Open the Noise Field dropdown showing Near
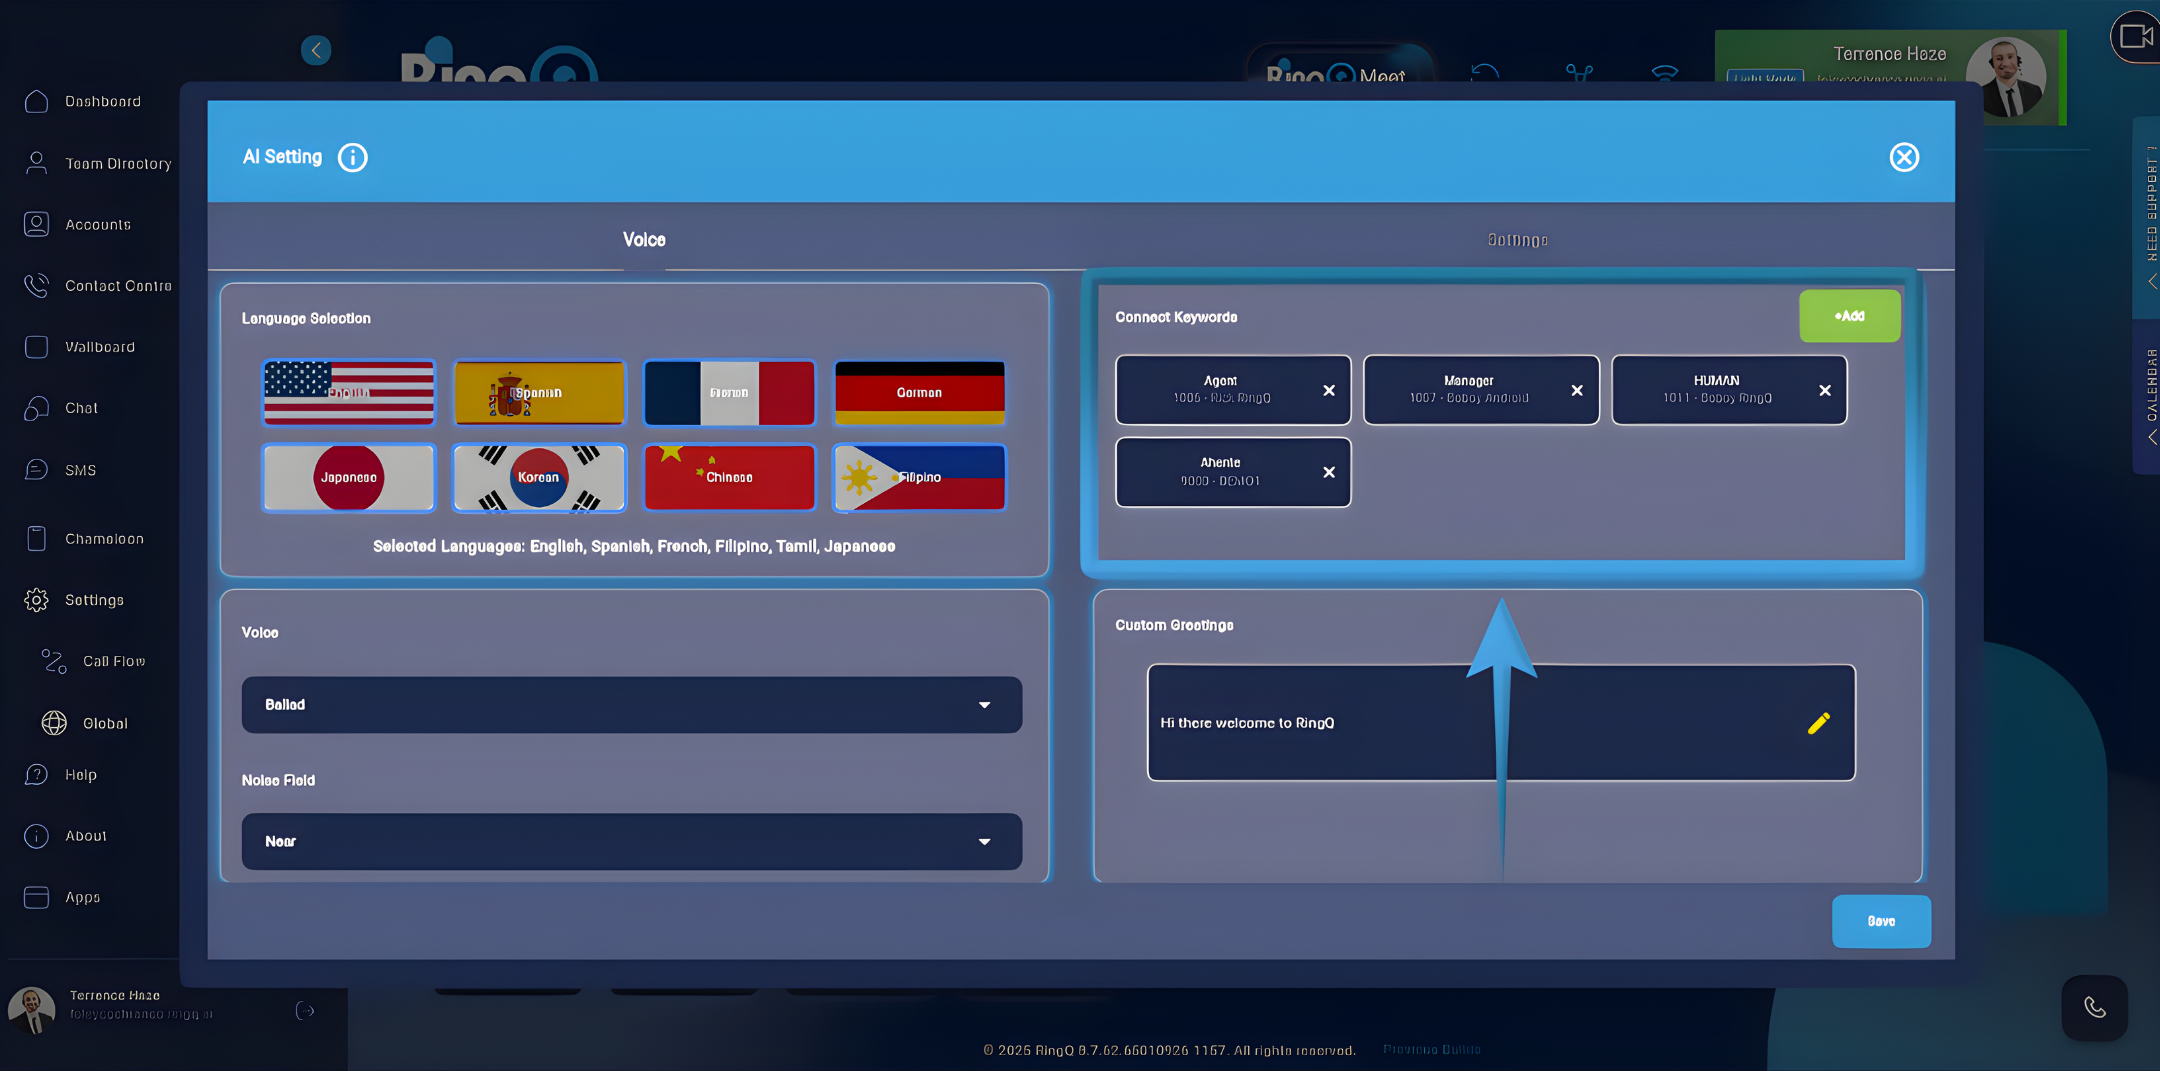 tap(631, 841)
